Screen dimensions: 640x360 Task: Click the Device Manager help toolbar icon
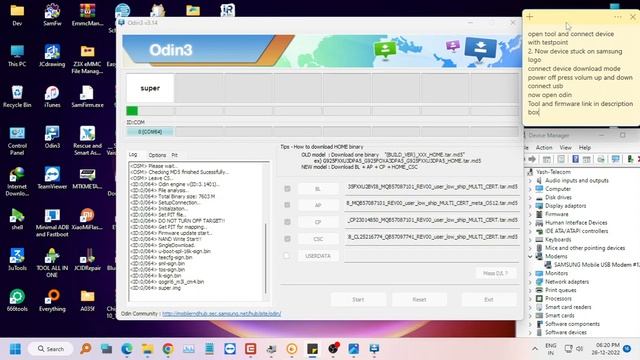click(x=575, y=159)
